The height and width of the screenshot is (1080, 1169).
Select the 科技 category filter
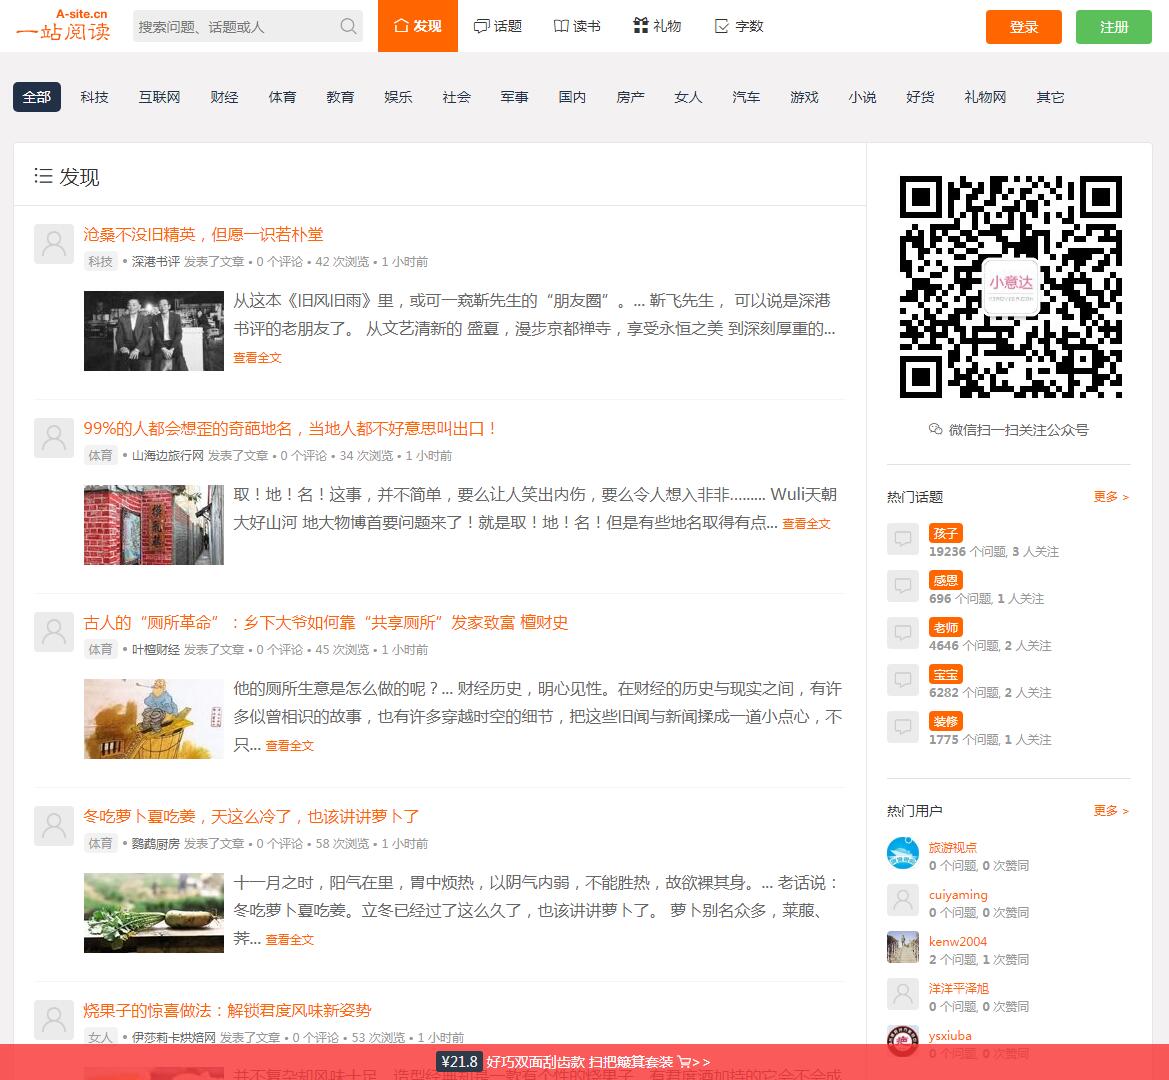[x=95, y=97]
